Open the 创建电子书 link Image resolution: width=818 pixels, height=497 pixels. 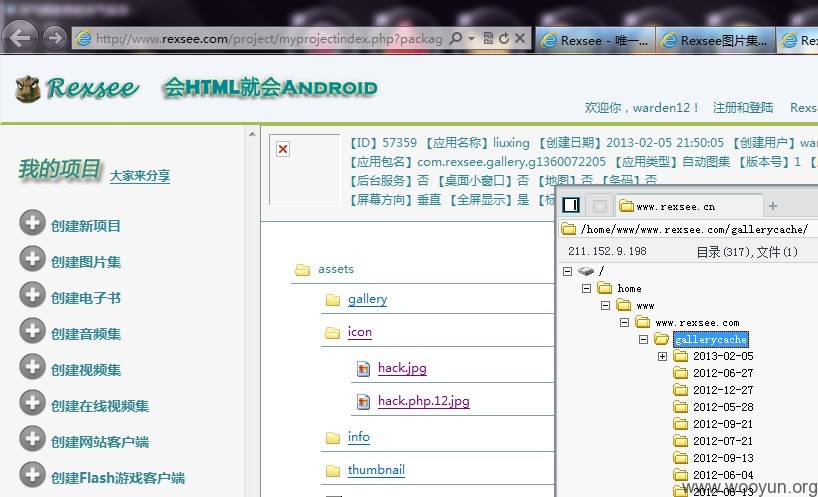(86, 298)
